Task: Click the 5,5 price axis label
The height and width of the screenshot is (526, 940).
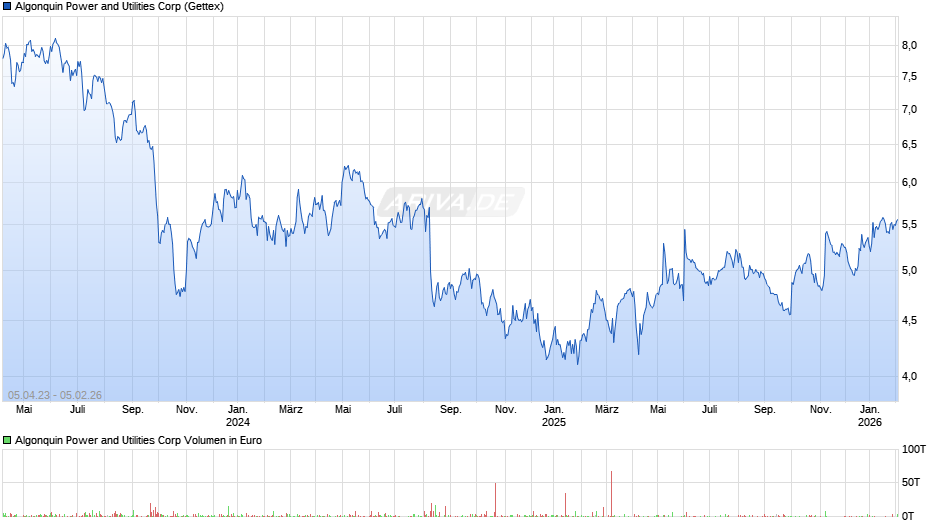Action: tap(909, 225)
